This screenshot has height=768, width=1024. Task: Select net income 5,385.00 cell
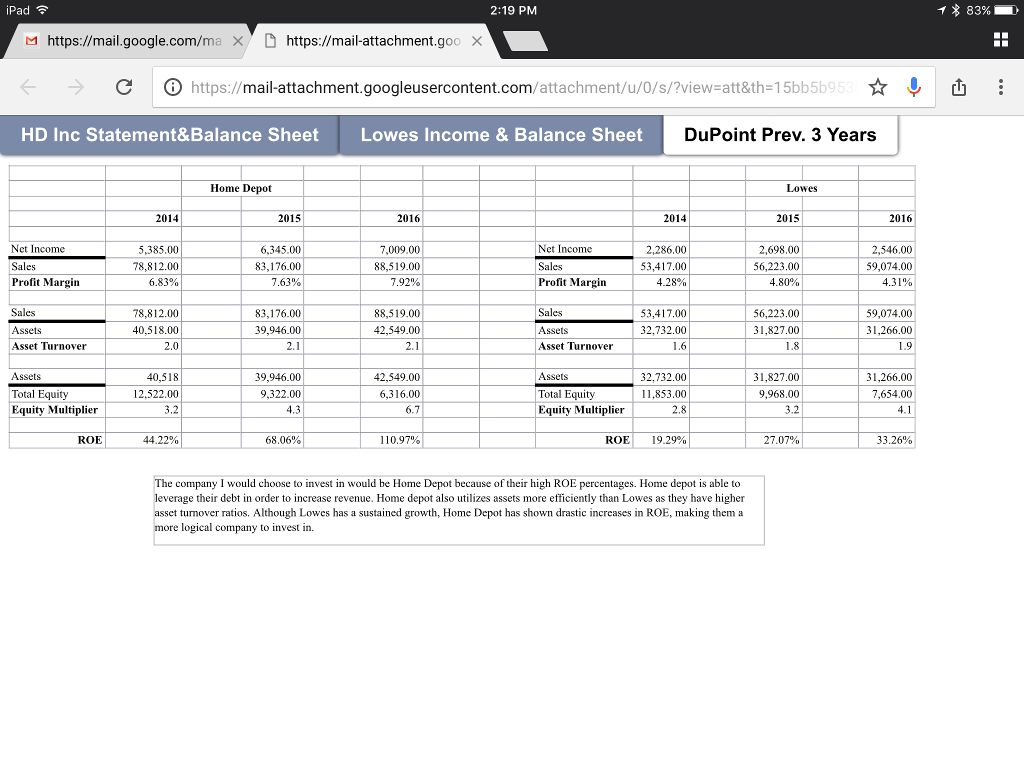pyautogui.click(x=143, y=249)
